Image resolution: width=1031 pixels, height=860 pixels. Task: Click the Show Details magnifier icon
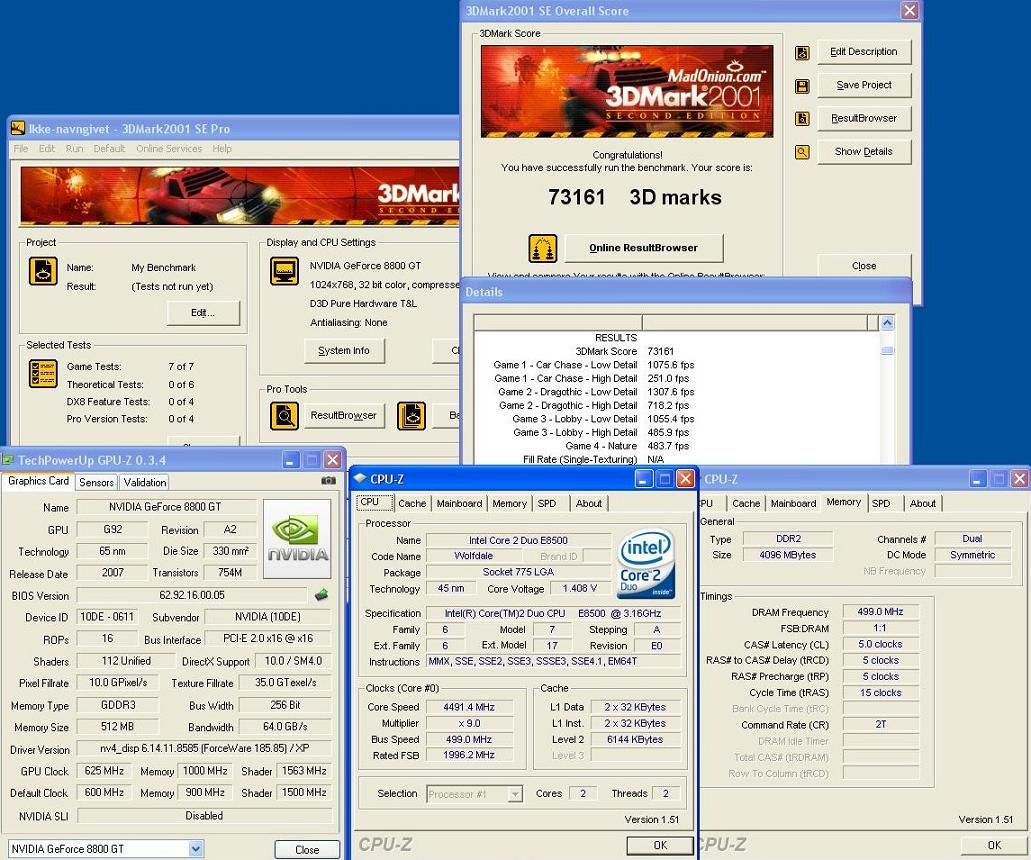click(x=802, y=153)
